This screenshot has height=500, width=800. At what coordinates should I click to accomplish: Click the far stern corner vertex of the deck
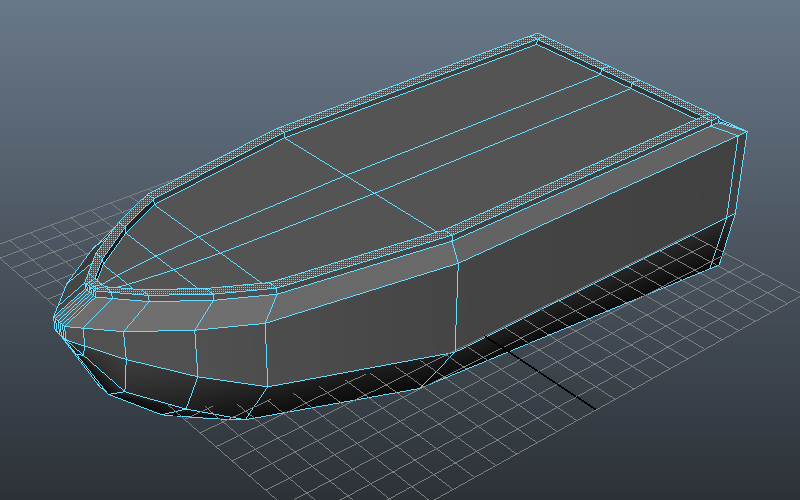(x=537, y=38)
